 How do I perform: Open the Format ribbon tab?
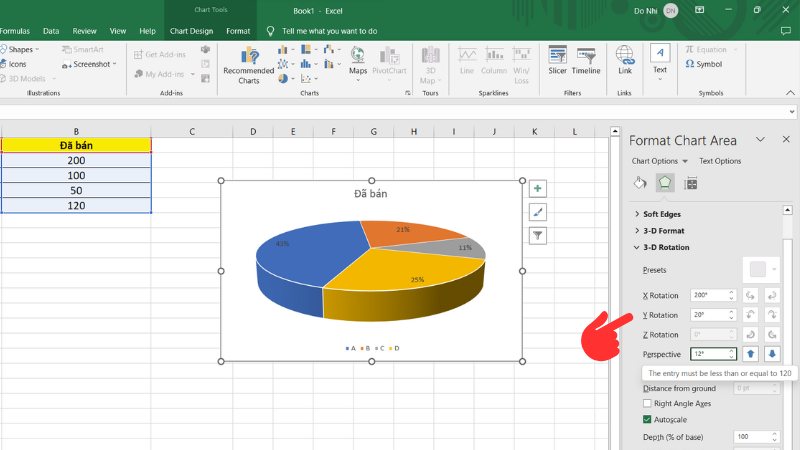coord(238,31)
